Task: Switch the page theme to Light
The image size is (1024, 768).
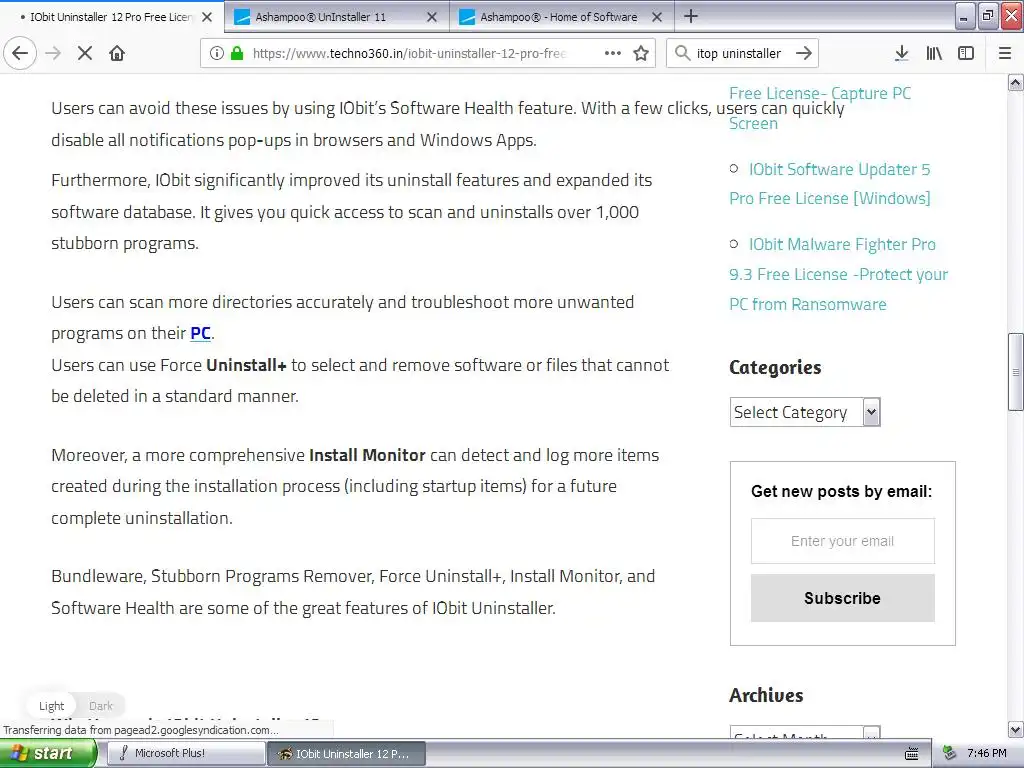Action: (x=52, y=706)
